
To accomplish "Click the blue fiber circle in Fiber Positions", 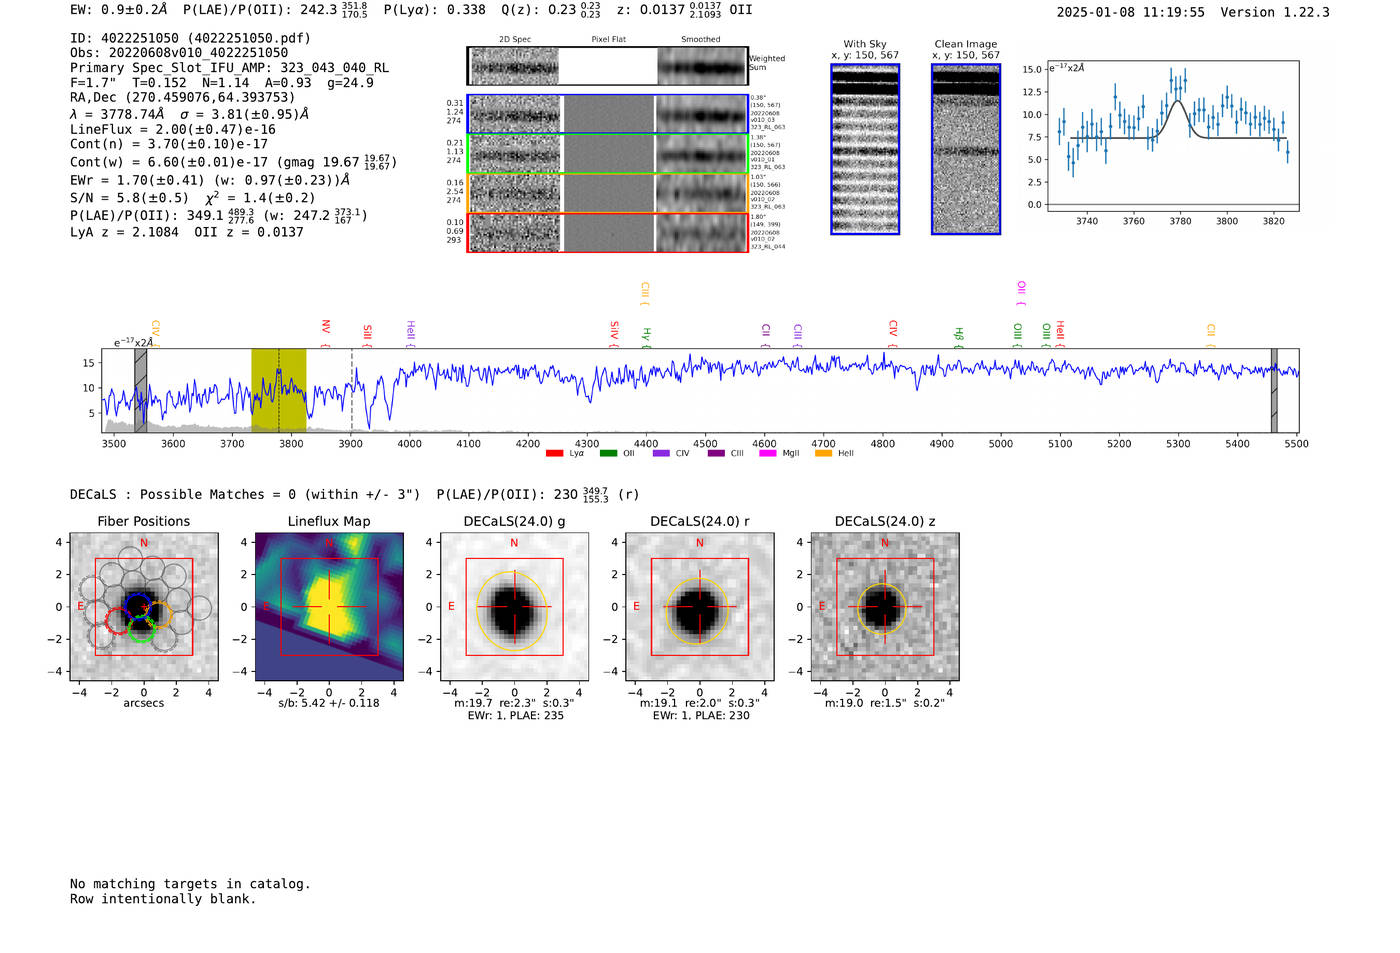I will tap(138, 606).
